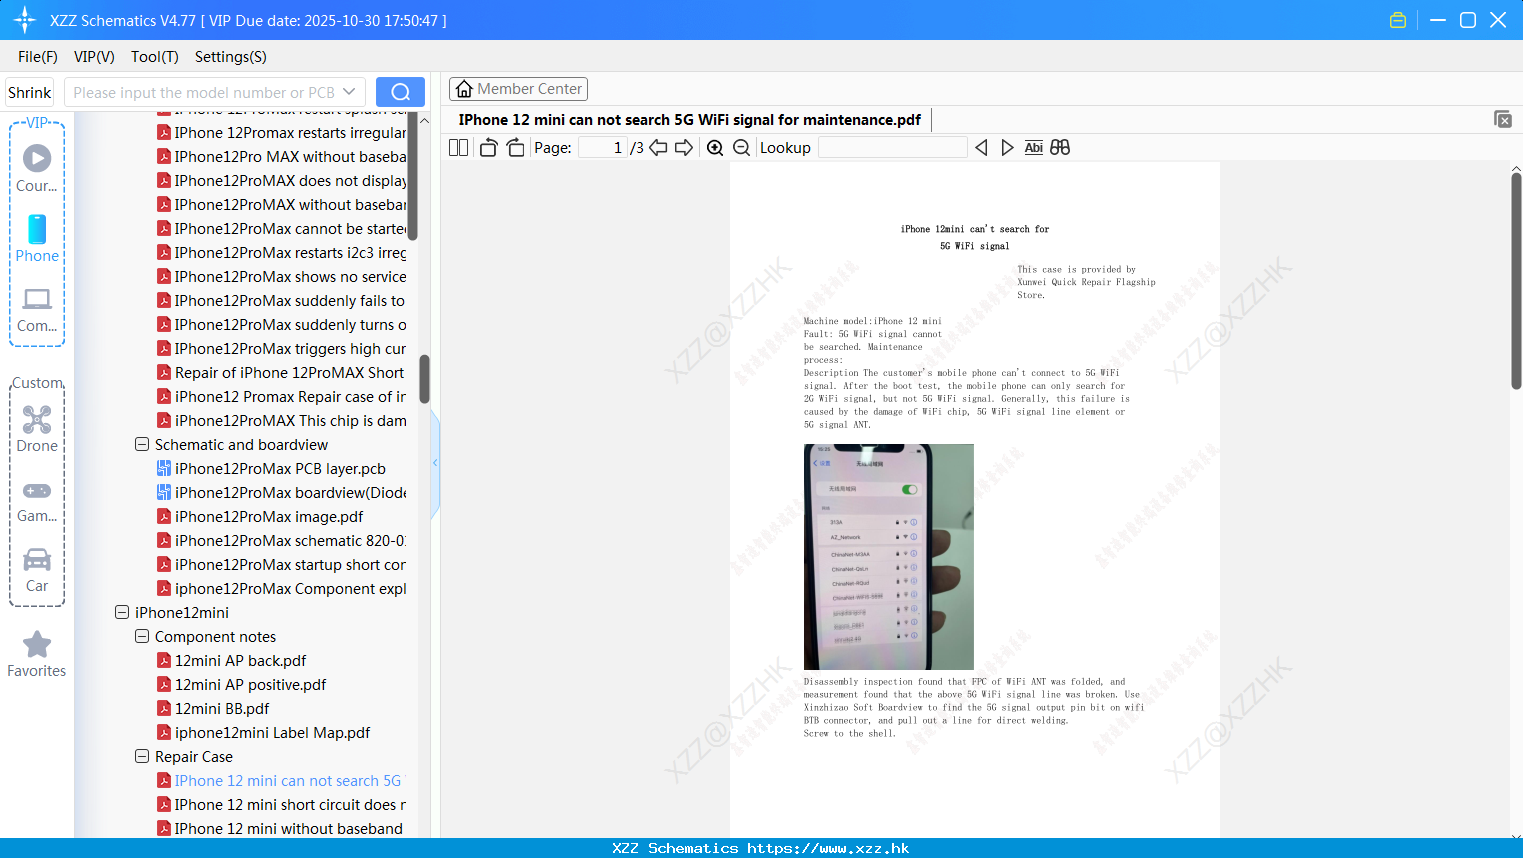Open Courses section in sidebar

37,169
